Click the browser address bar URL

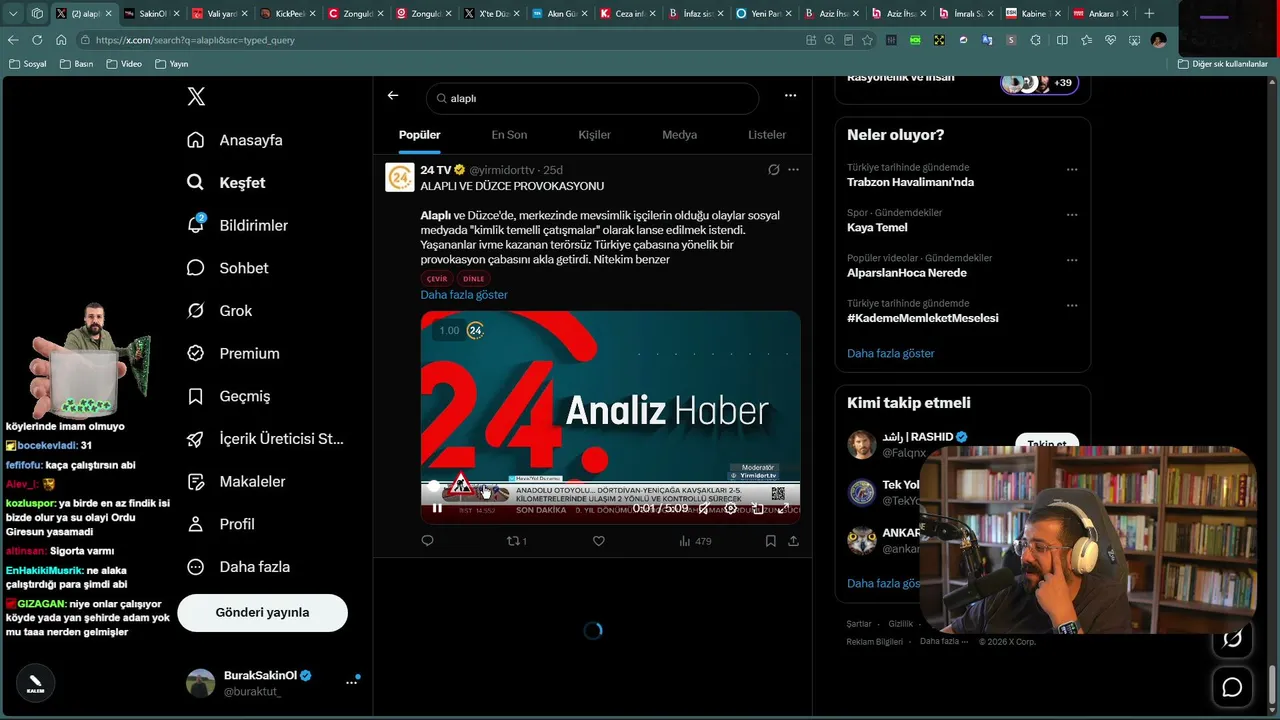pyautogui.click(x=195, y=40)
